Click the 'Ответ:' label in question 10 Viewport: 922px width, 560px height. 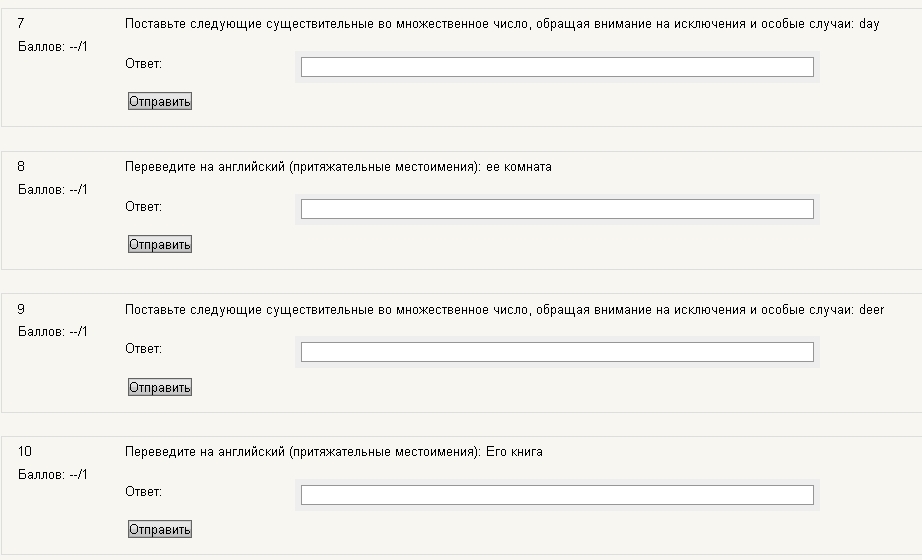pyautogui.click(x=143, y=492)
